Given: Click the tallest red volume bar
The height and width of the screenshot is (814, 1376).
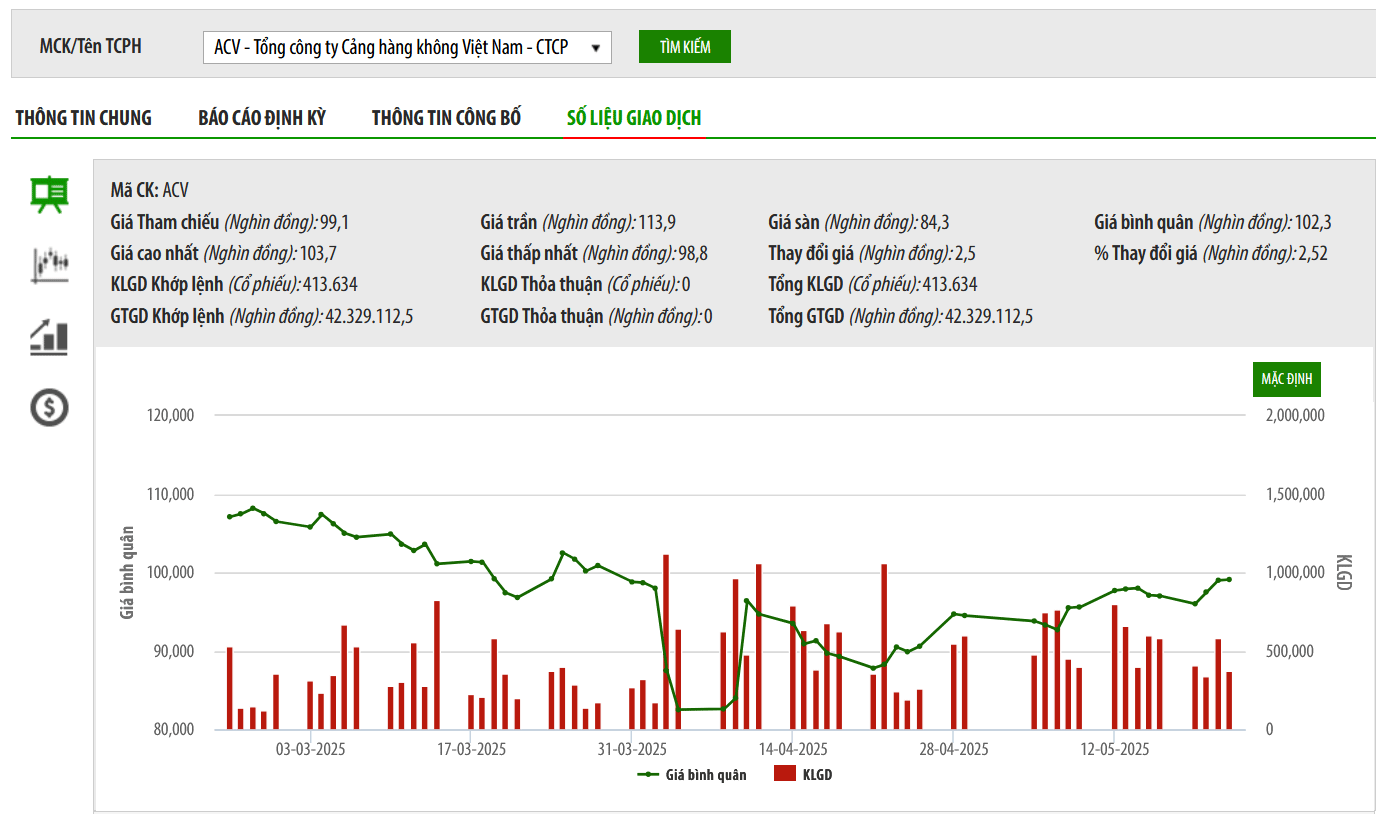Looking at the screenshot, I should pyautogui.click(x=666, y=641).
